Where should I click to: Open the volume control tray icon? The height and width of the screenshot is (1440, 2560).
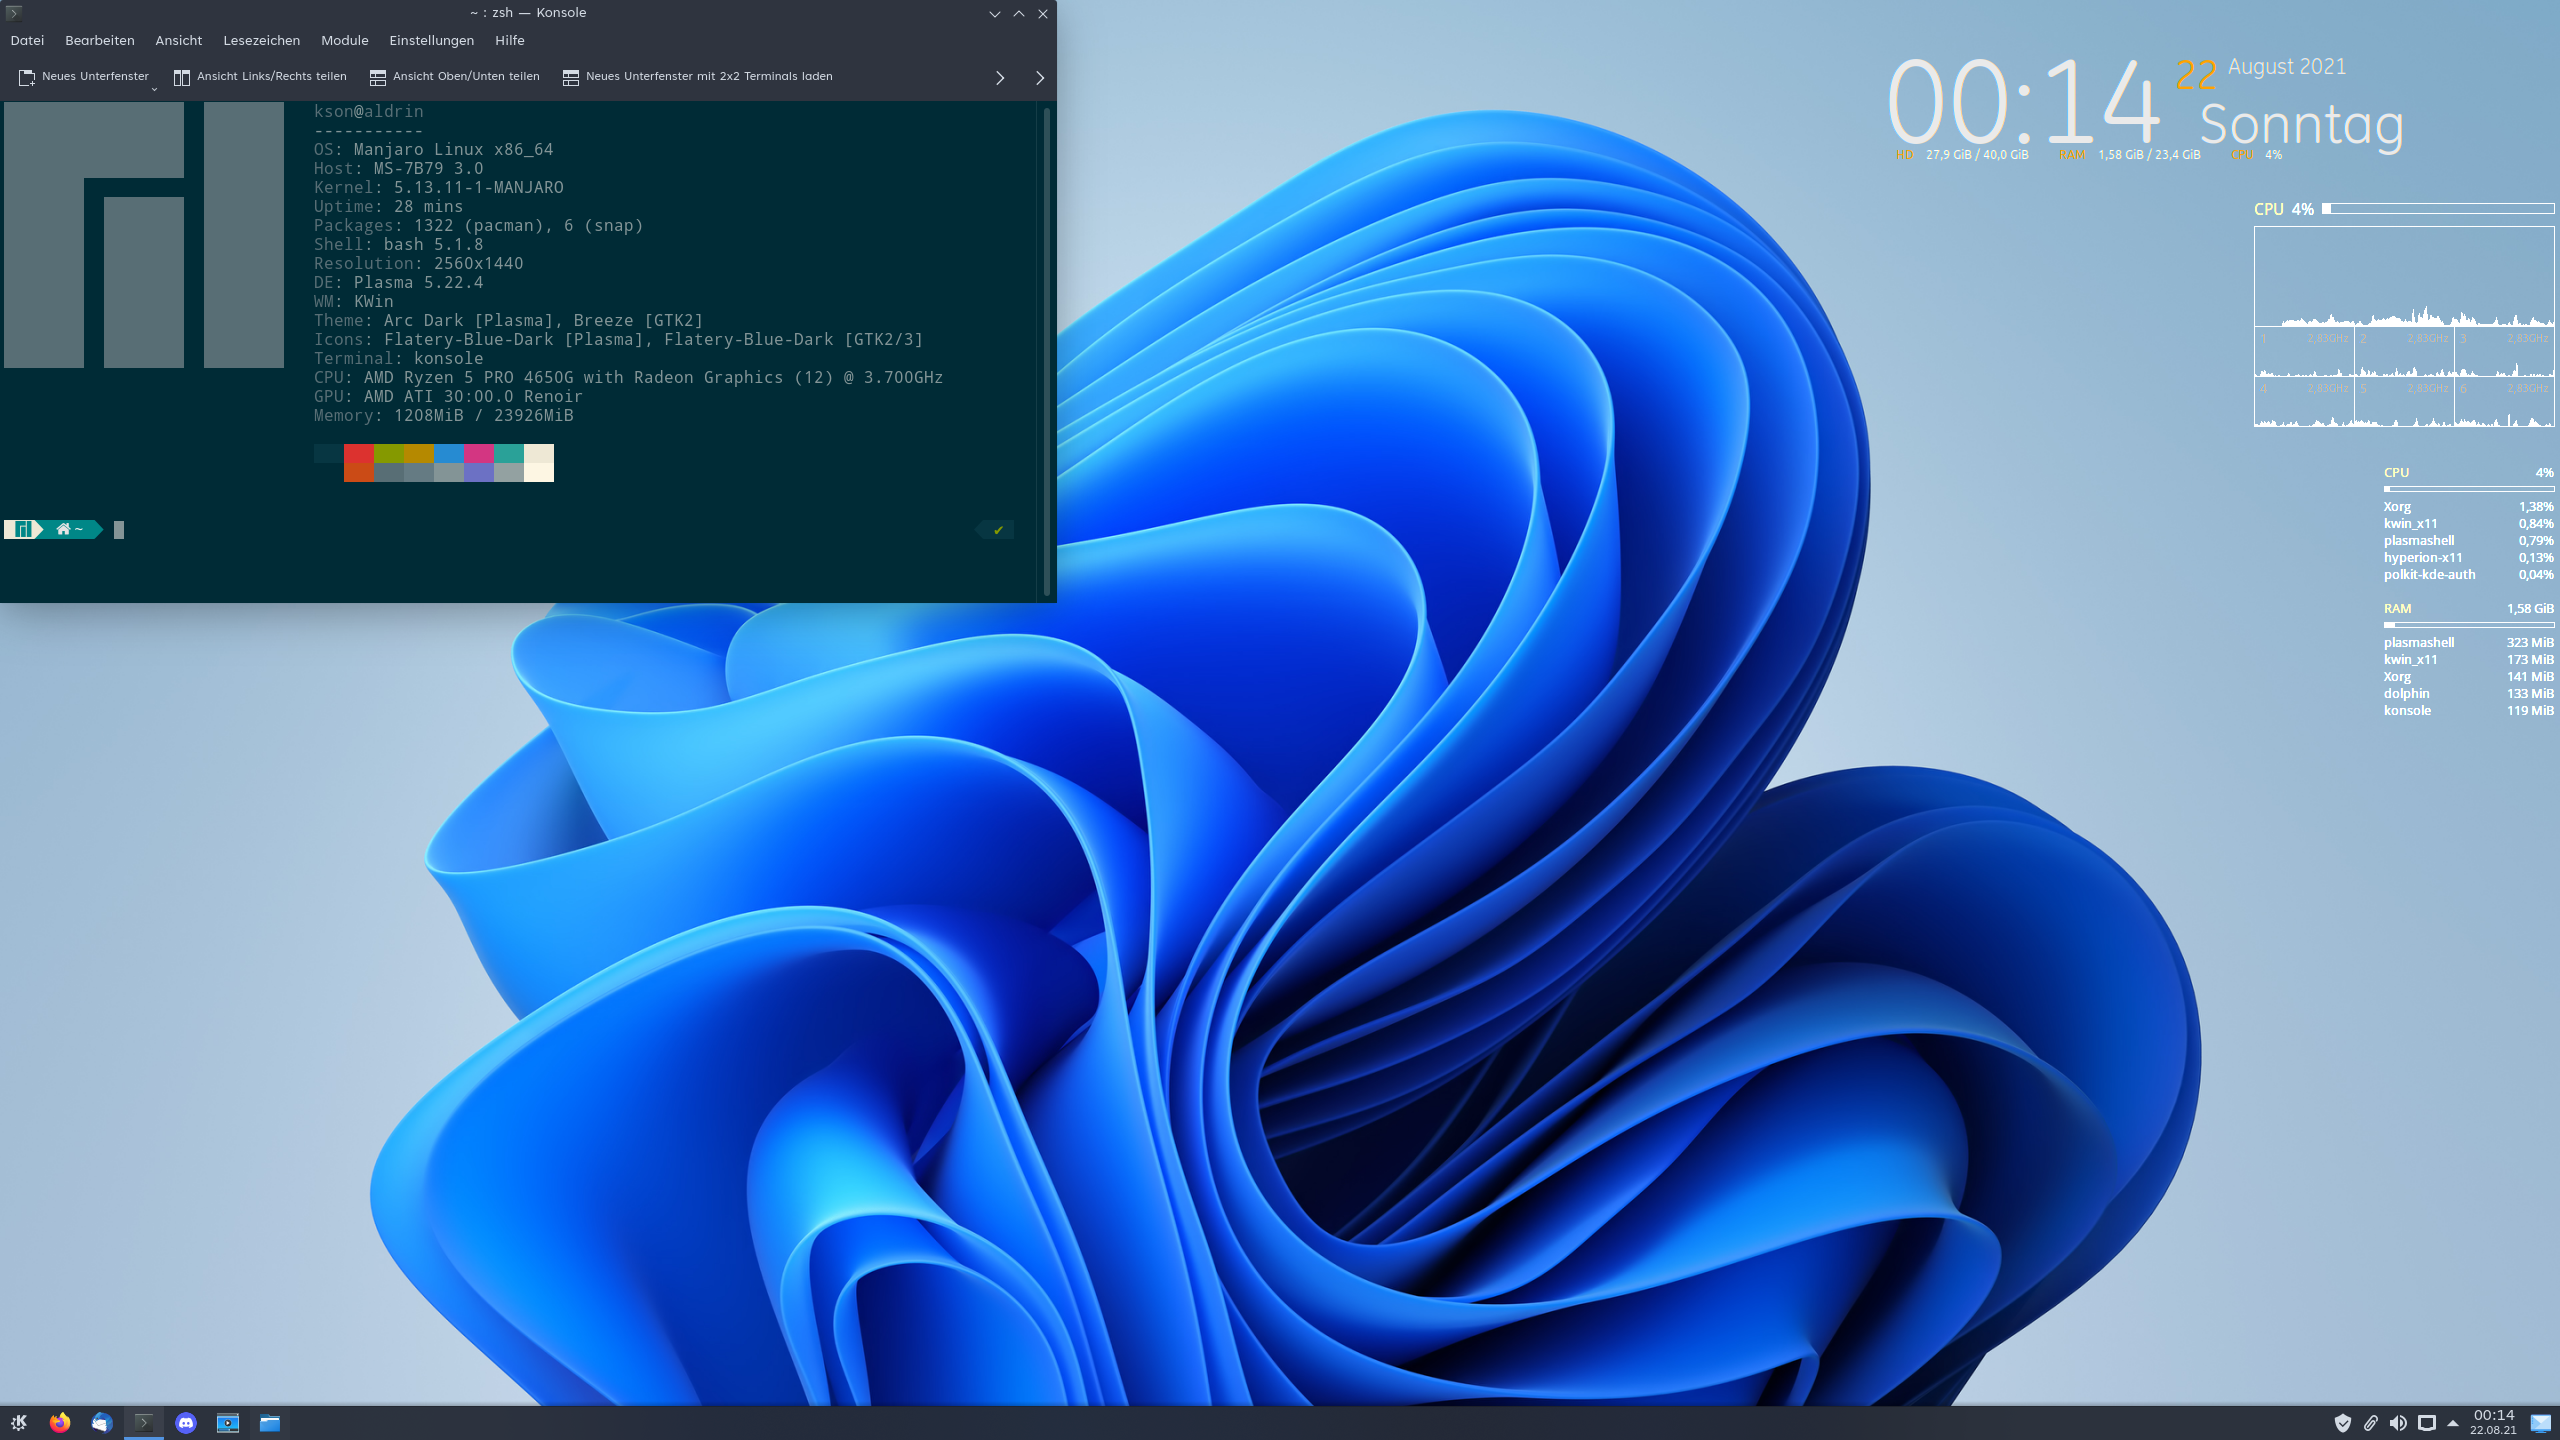2398,1422
